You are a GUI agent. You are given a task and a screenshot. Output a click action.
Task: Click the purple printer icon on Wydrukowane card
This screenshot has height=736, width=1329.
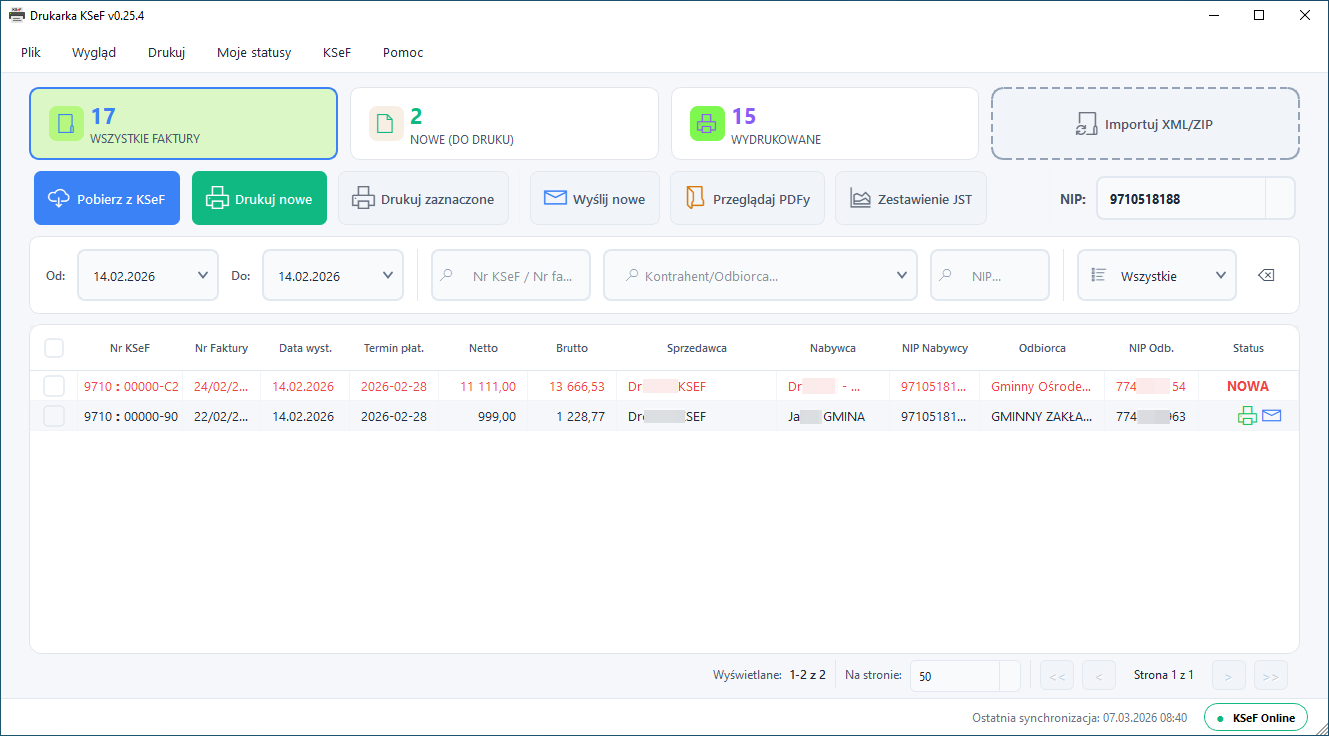point(706,124)
